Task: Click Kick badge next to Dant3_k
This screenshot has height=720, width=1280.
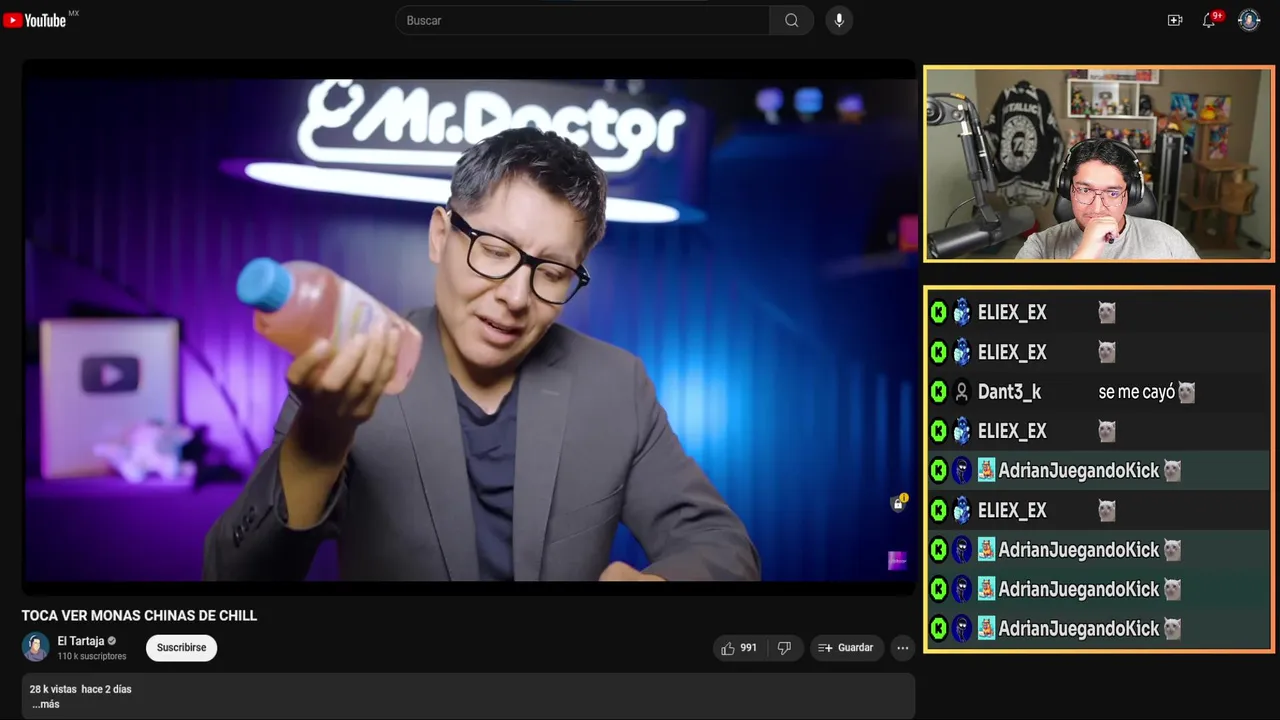Action: (938, 392)
